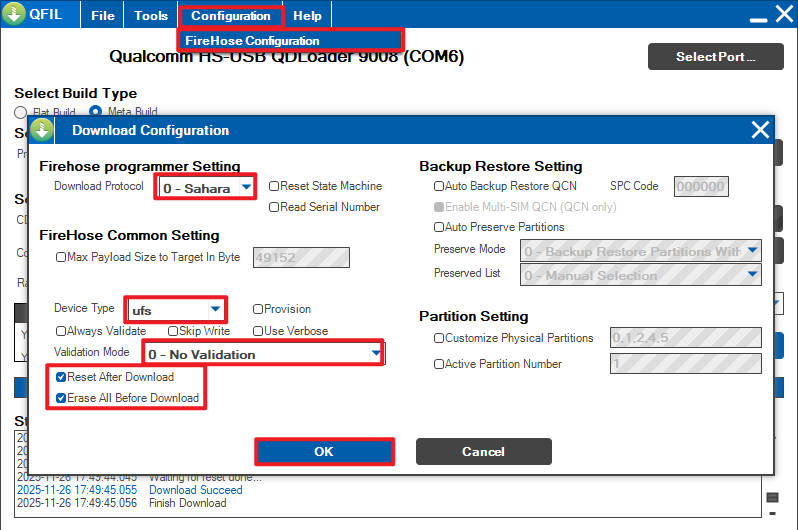Click the Cancel button
The width and height of the screenshot is (798, 530).
(x=483, y=452)
